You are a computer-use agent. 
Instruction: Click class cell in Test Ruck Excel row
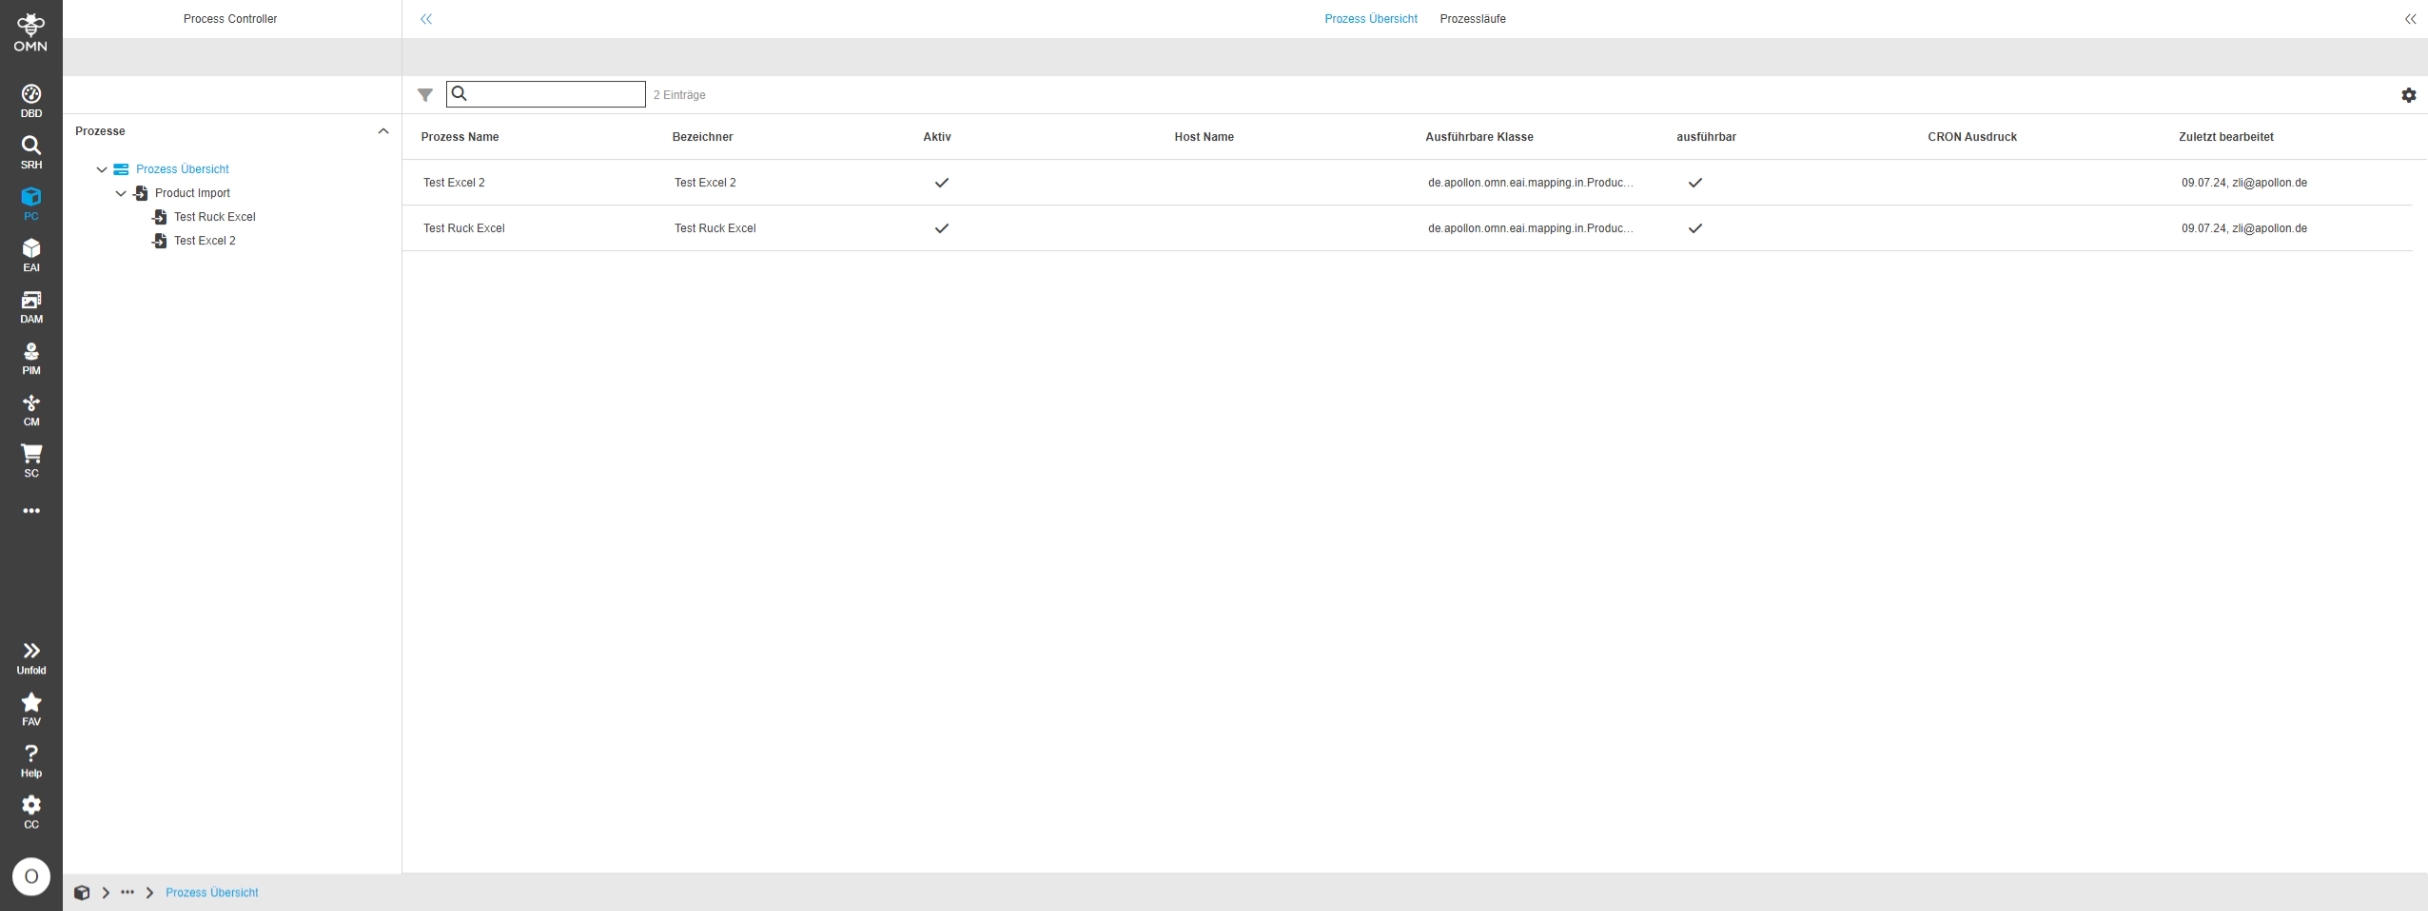(x=1530, y=229)
